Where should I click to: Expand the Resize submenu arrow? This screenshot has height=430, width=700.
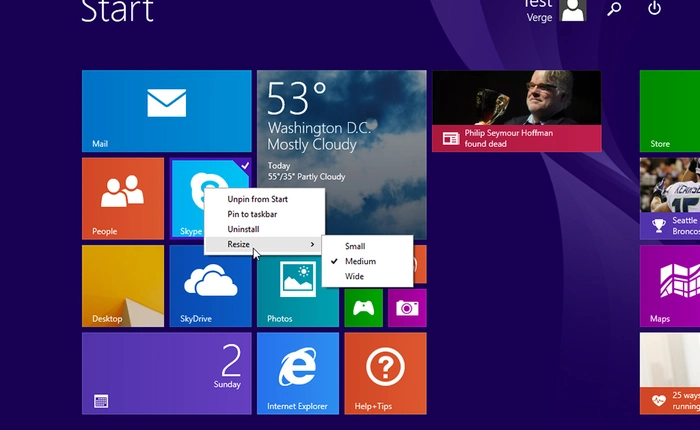pos(312,244)
